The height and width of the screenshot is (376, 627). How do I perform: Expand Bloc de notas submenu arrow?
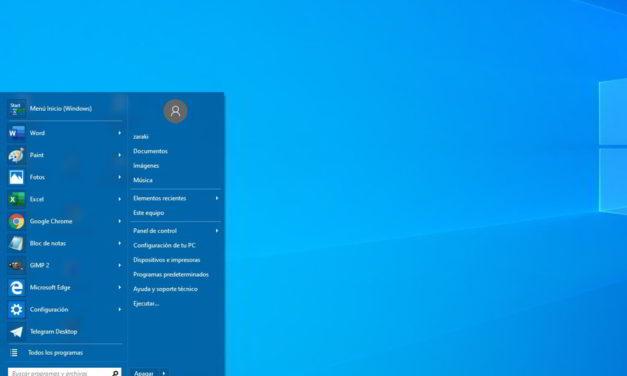pyautogui.click(x=120, y=243)
